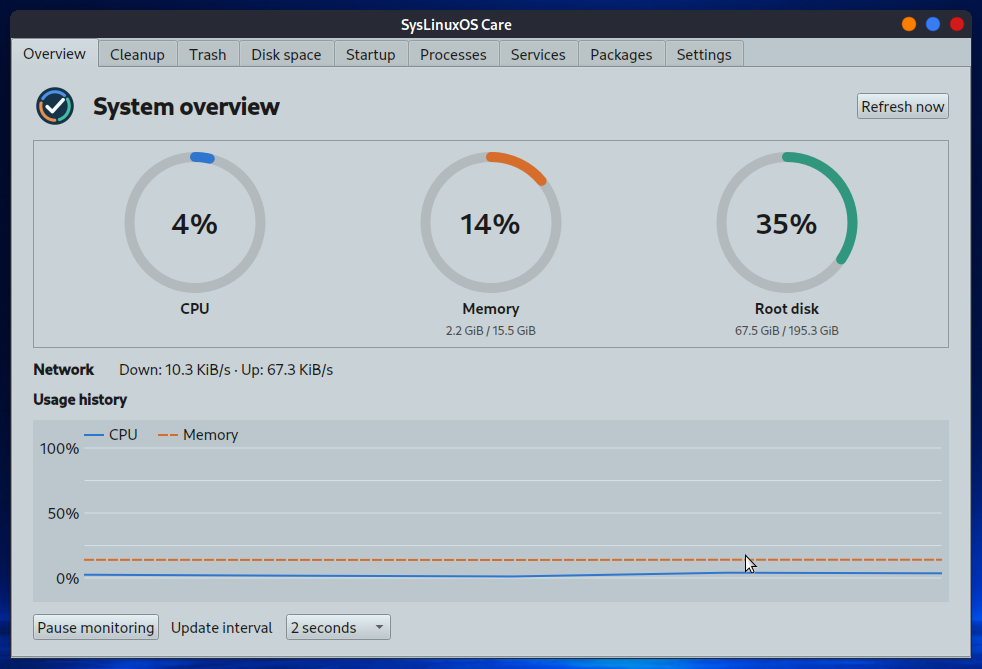The height and width of the screenshot is (669, 982).
Task: Click the Pause monitoring button
Action: click(96, 628)
